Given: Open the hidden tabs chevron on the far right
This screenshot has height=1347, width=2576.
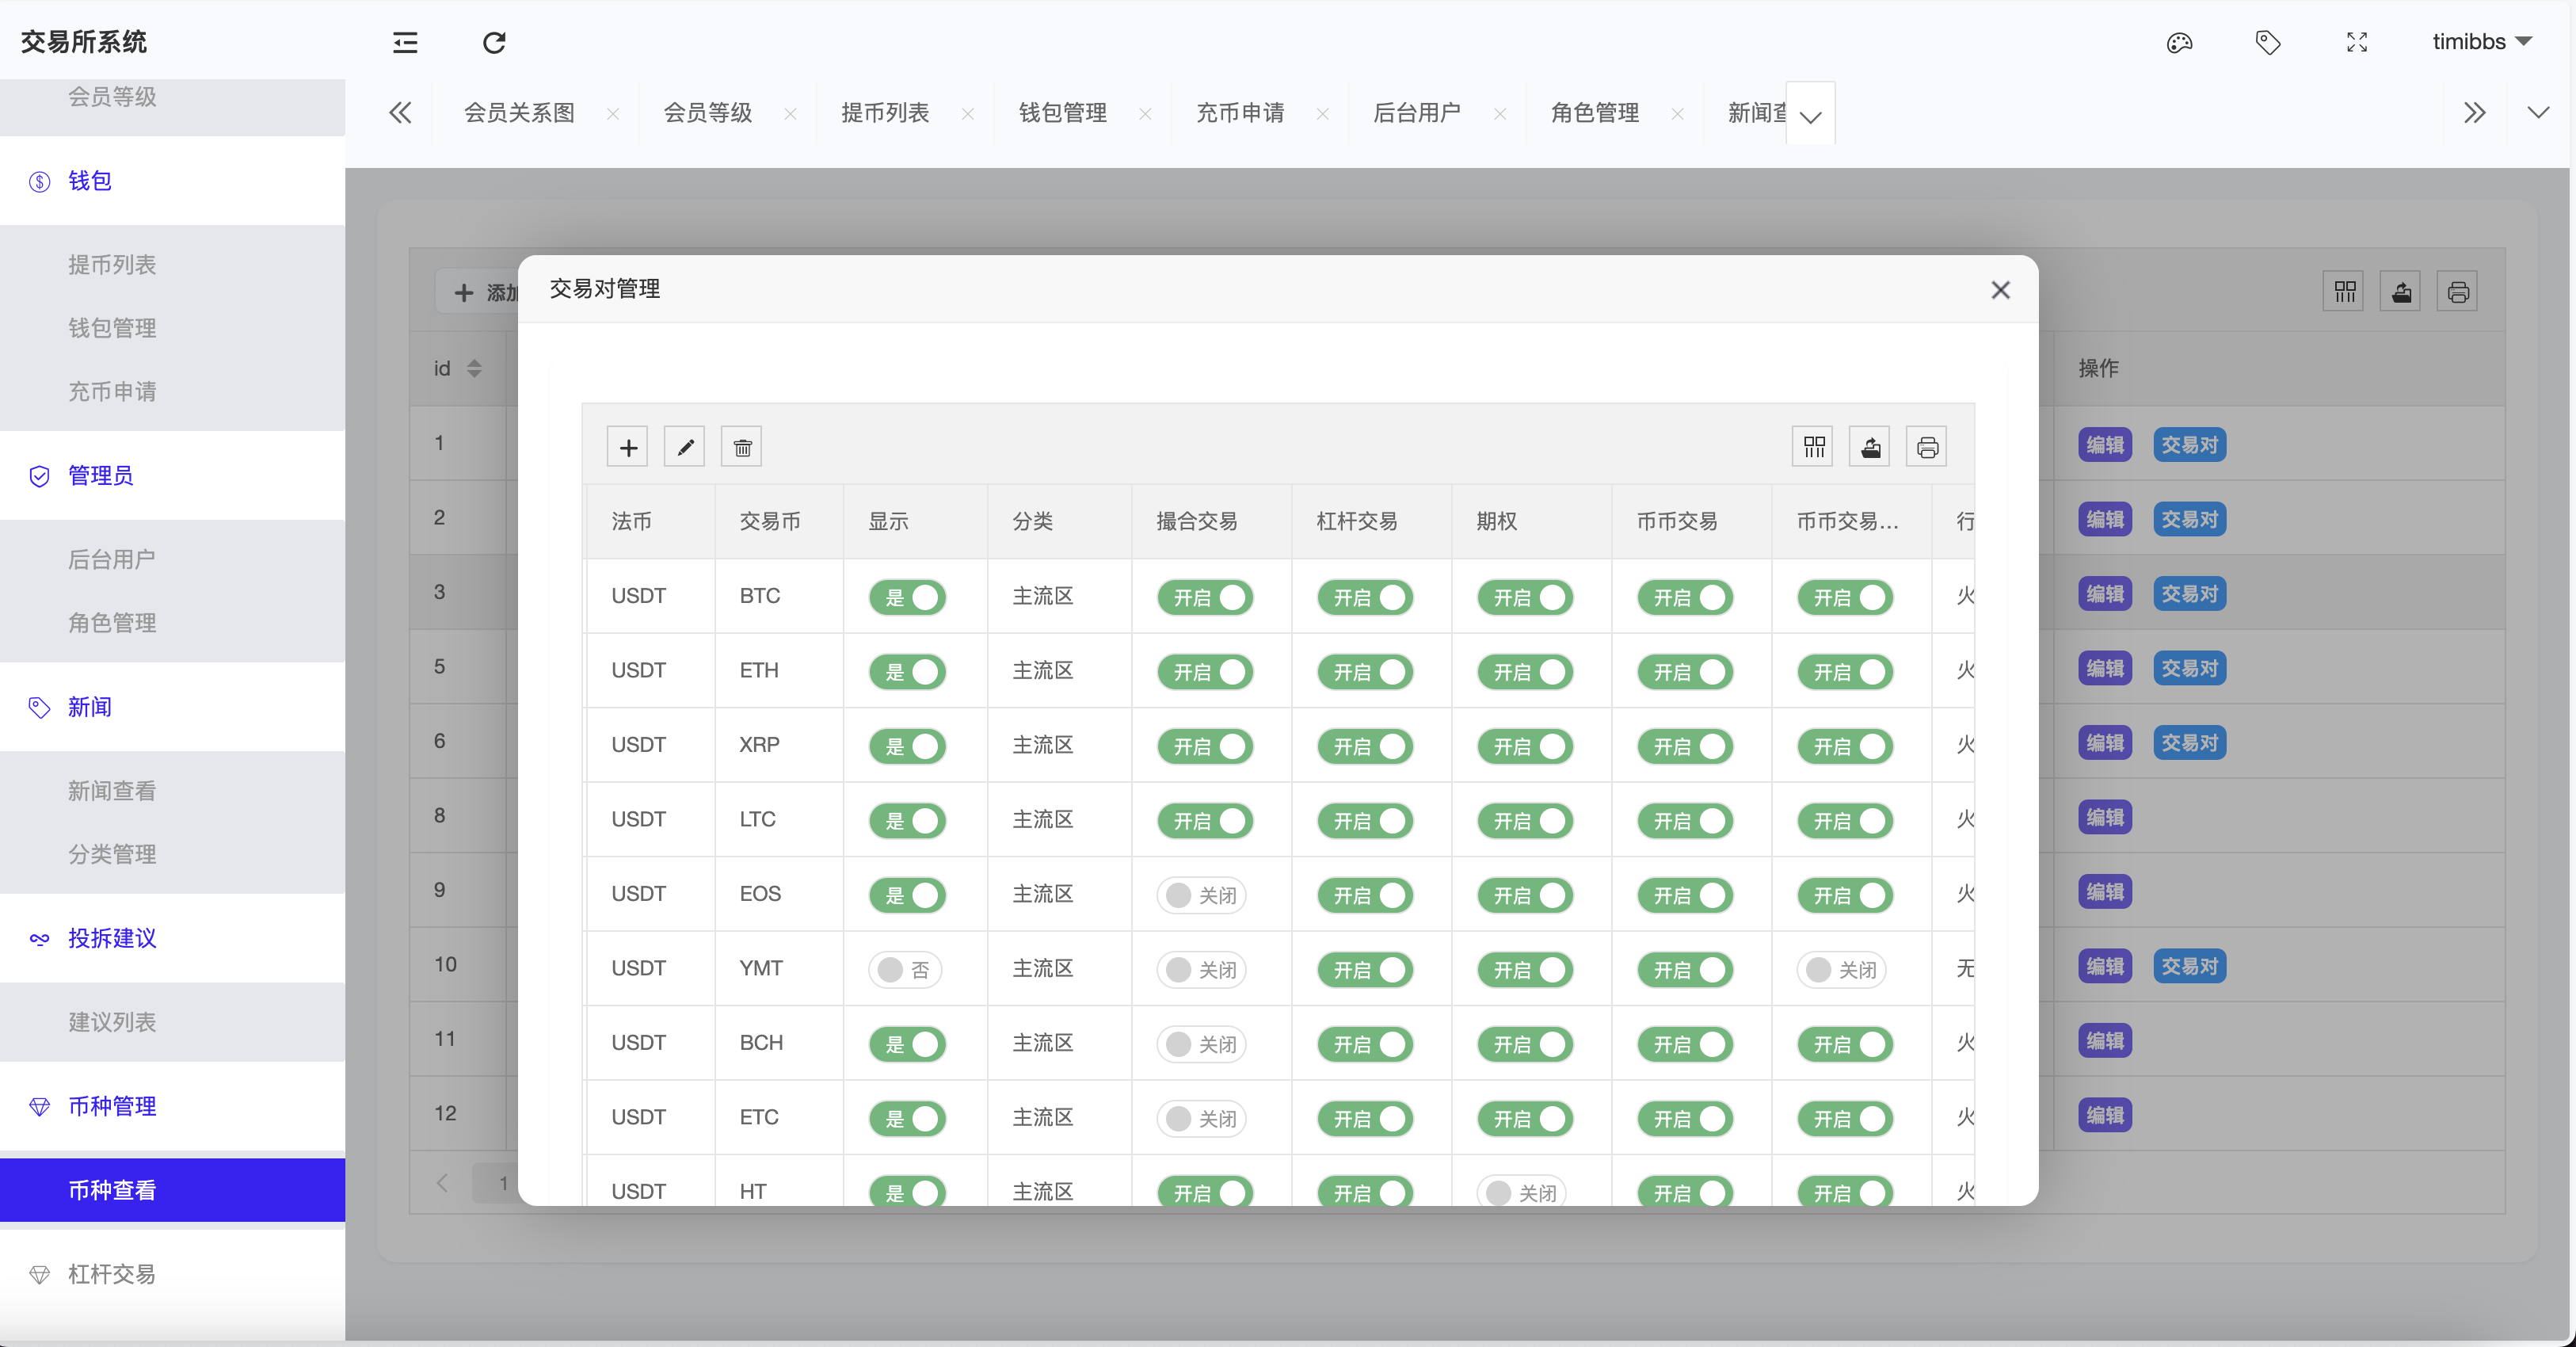Looking at the screenshot, I should [2475, 112].
